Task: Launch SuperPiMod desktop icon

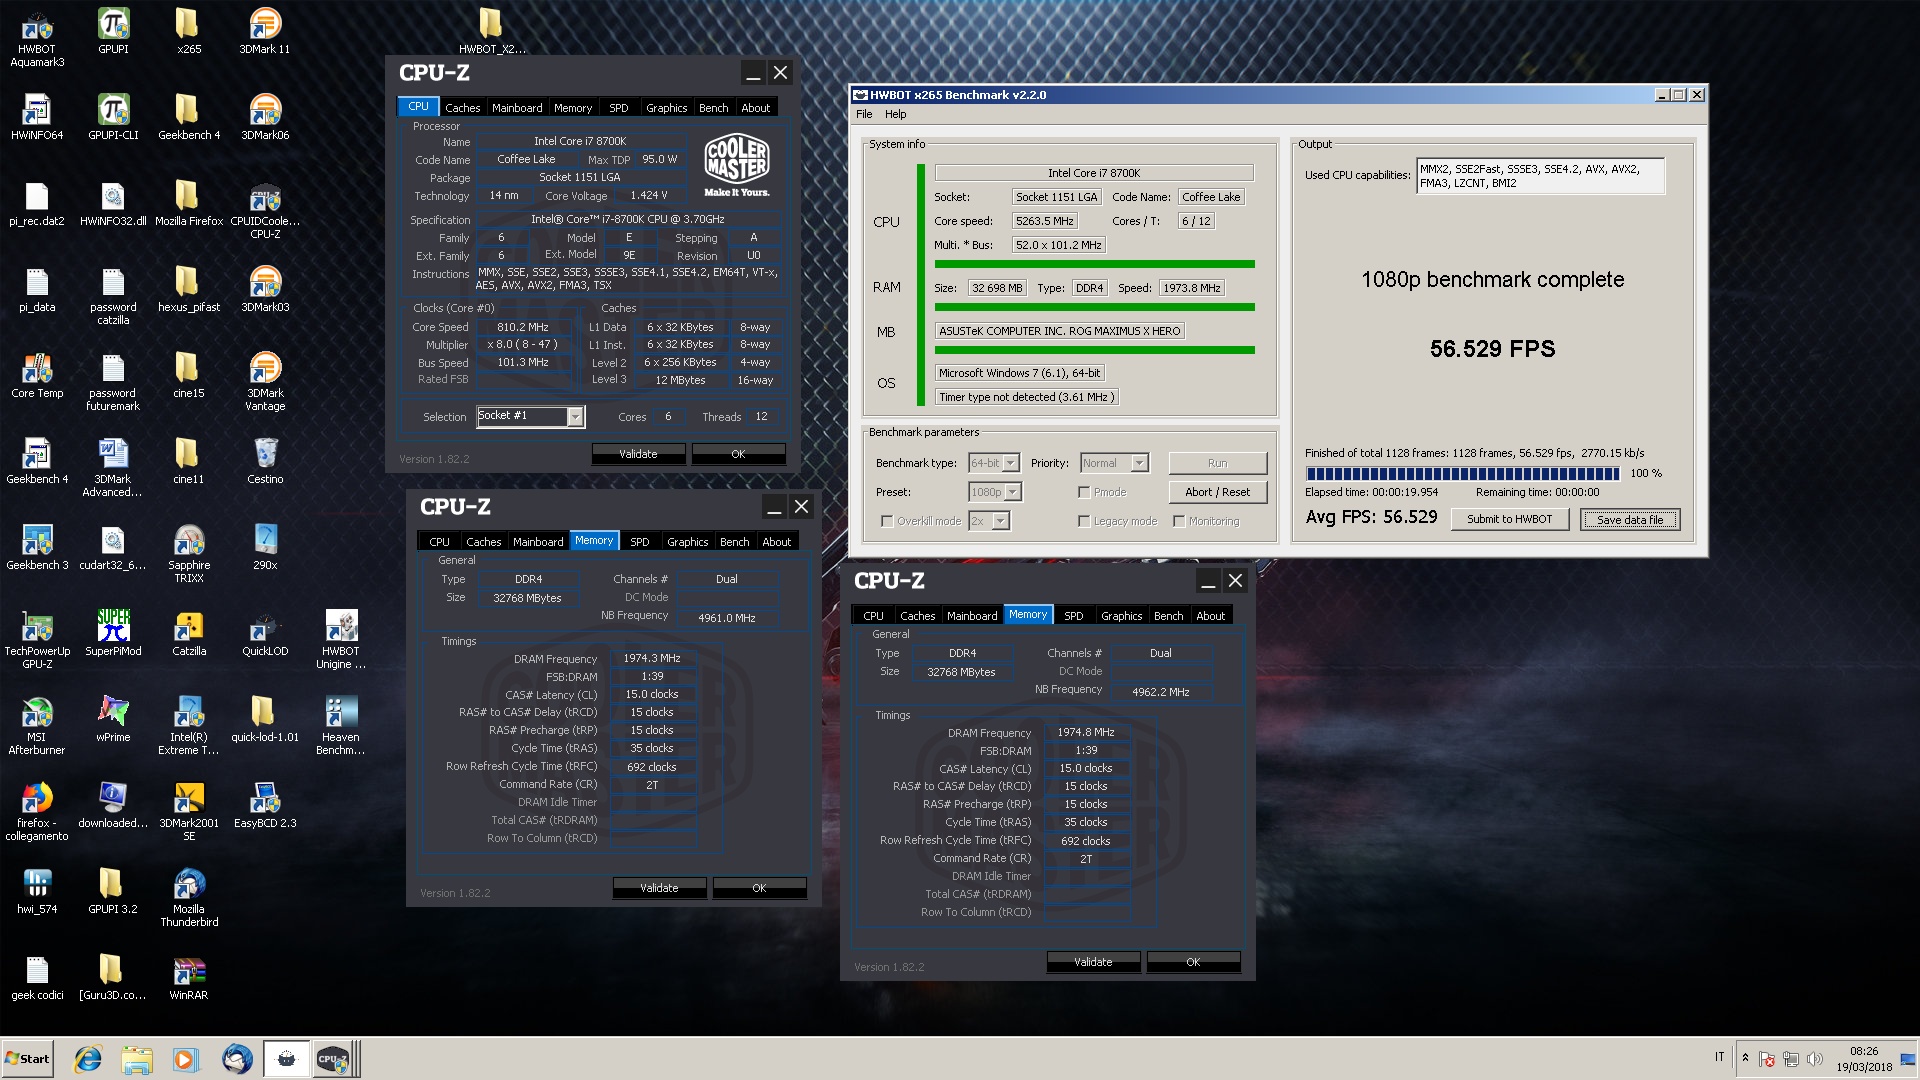Action: 113,634
